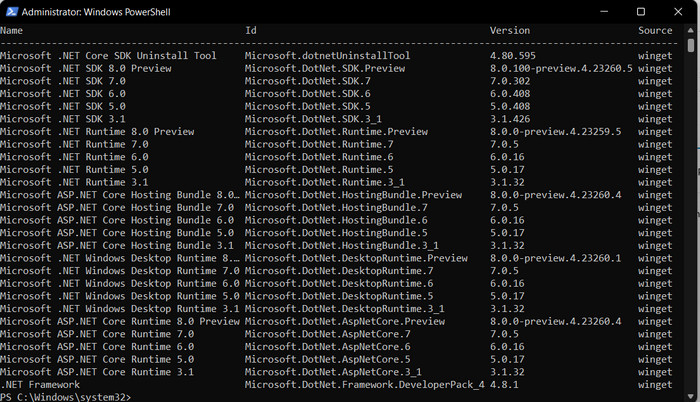Click the PS C:\Windows\system32> prompt
The width and height of the screenshot is (700, 402).
[x=66, y=397]
